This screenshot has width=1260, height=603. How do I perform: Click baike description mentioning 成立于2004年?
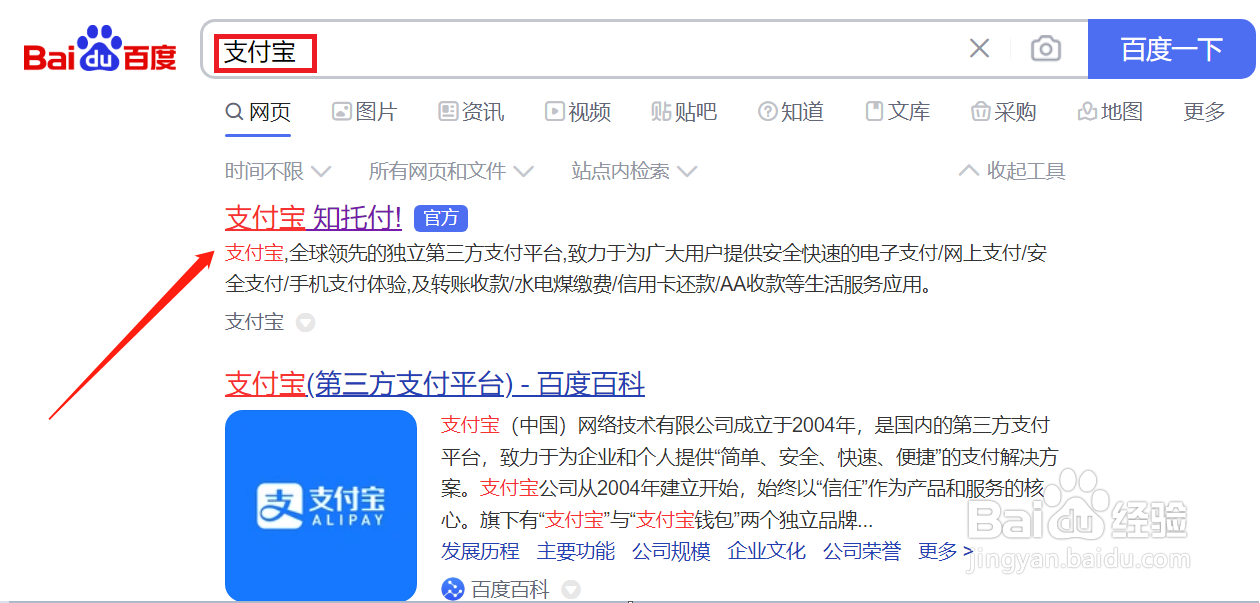750,473
